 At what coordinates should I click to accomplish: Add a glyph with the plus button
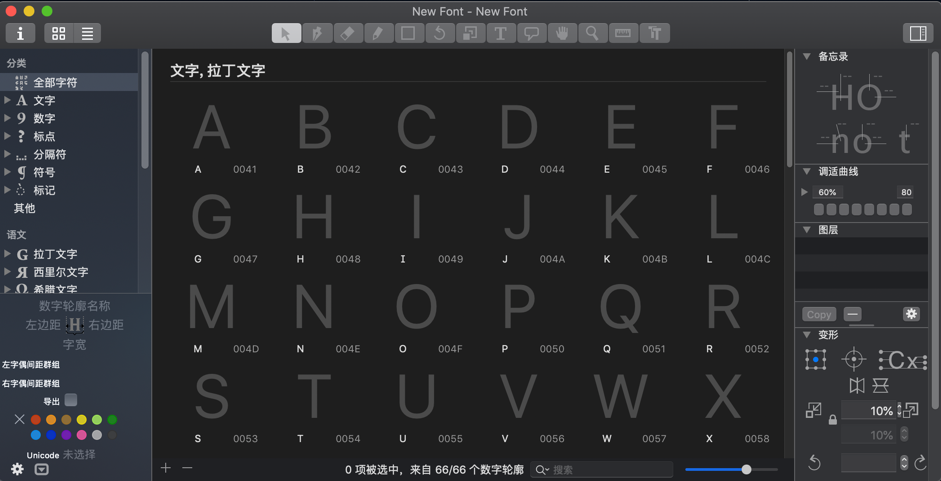166,468
